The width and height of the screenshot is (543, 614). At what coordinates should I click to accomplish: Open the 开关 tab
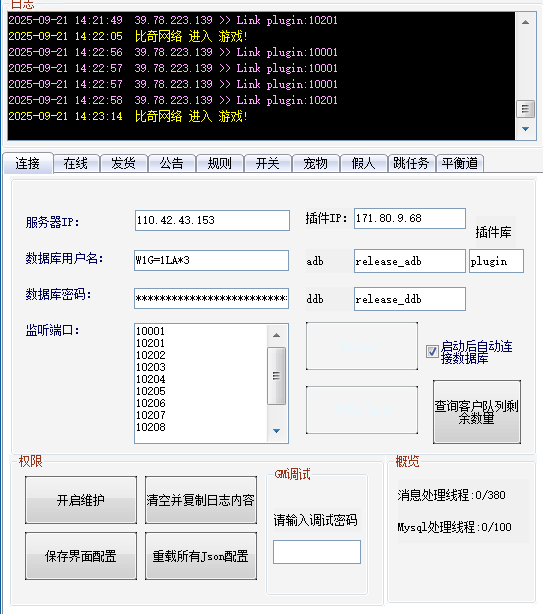(x=268, y=163)
